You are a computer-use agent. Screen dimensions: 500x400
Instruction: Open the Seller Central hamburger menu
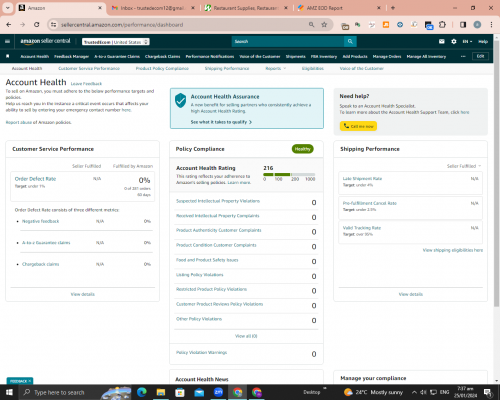[x=7, y=41]
